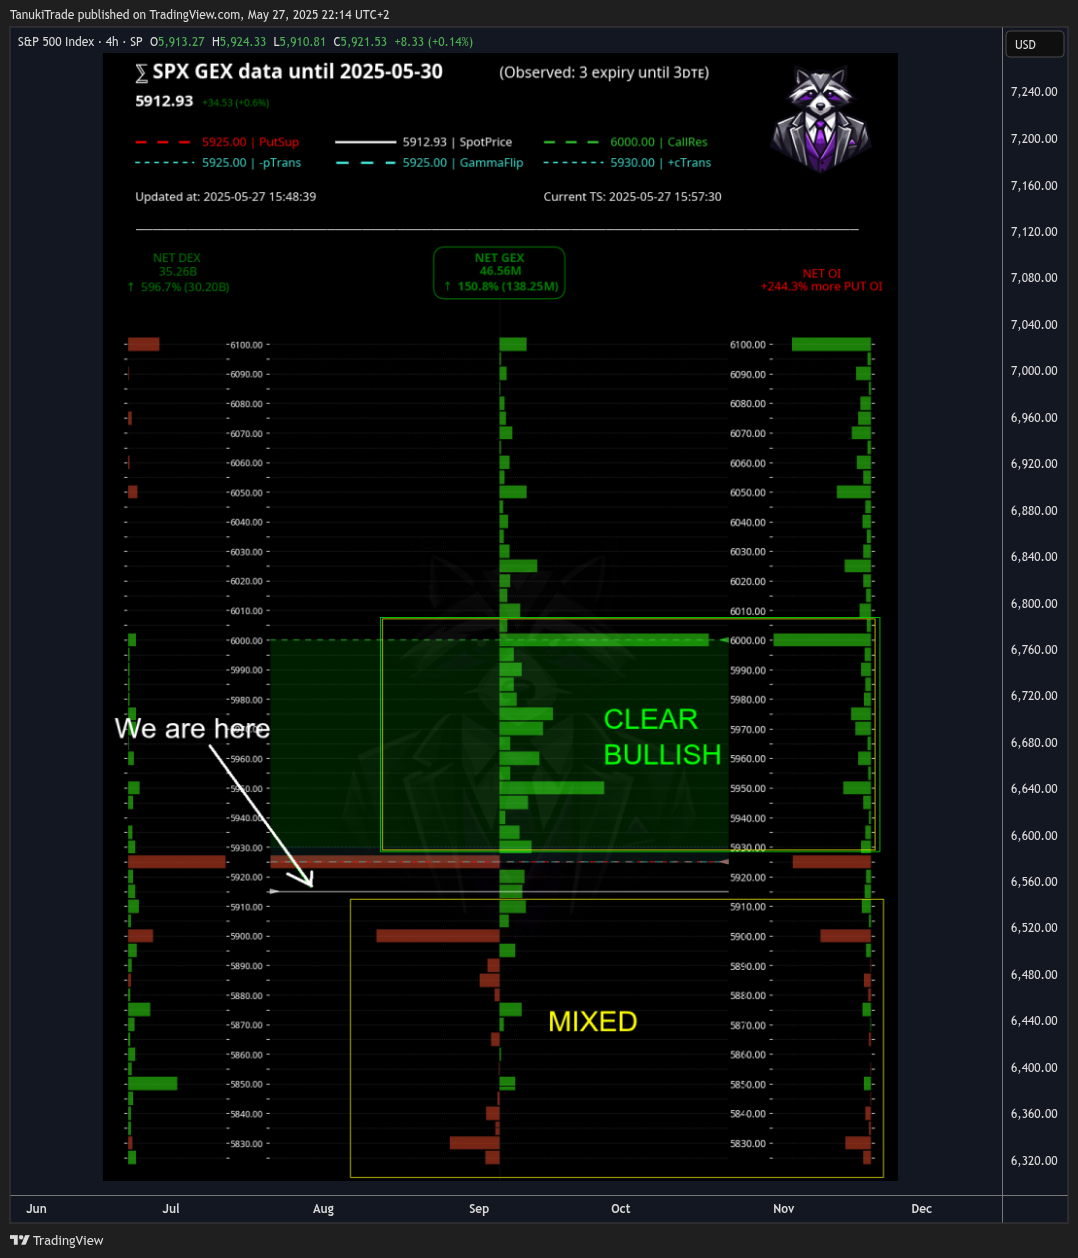The width and height of the screenshot is (1078, 1258).
Task: Click the We are here text note
Action: click(192, 728)
